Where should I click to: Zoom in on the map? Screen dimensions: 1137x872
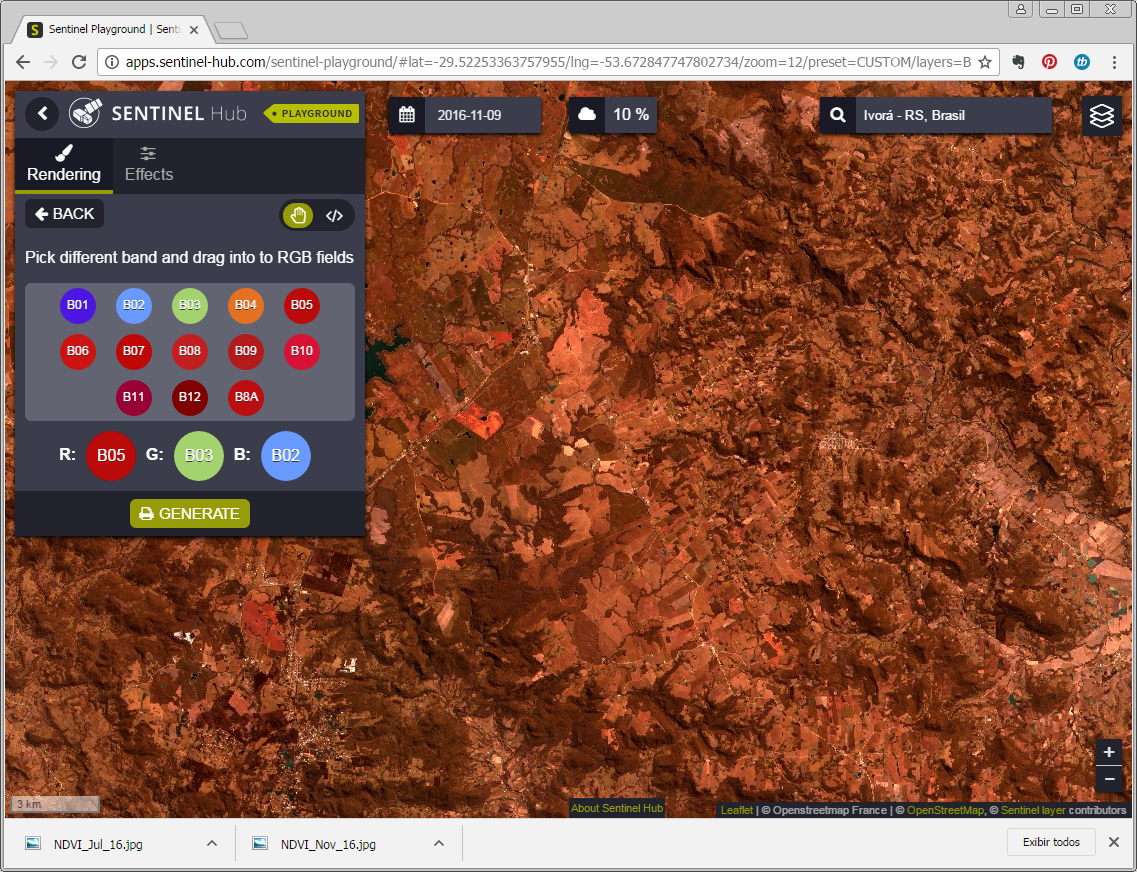click(x=1108, y=753)
